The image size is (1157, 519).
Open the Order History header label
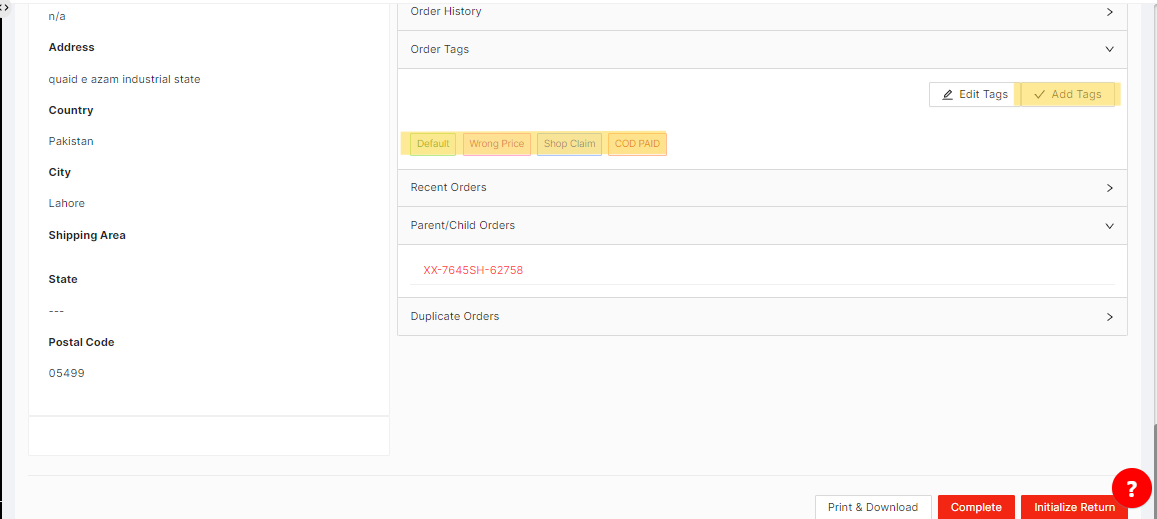[x=446, y=12]
